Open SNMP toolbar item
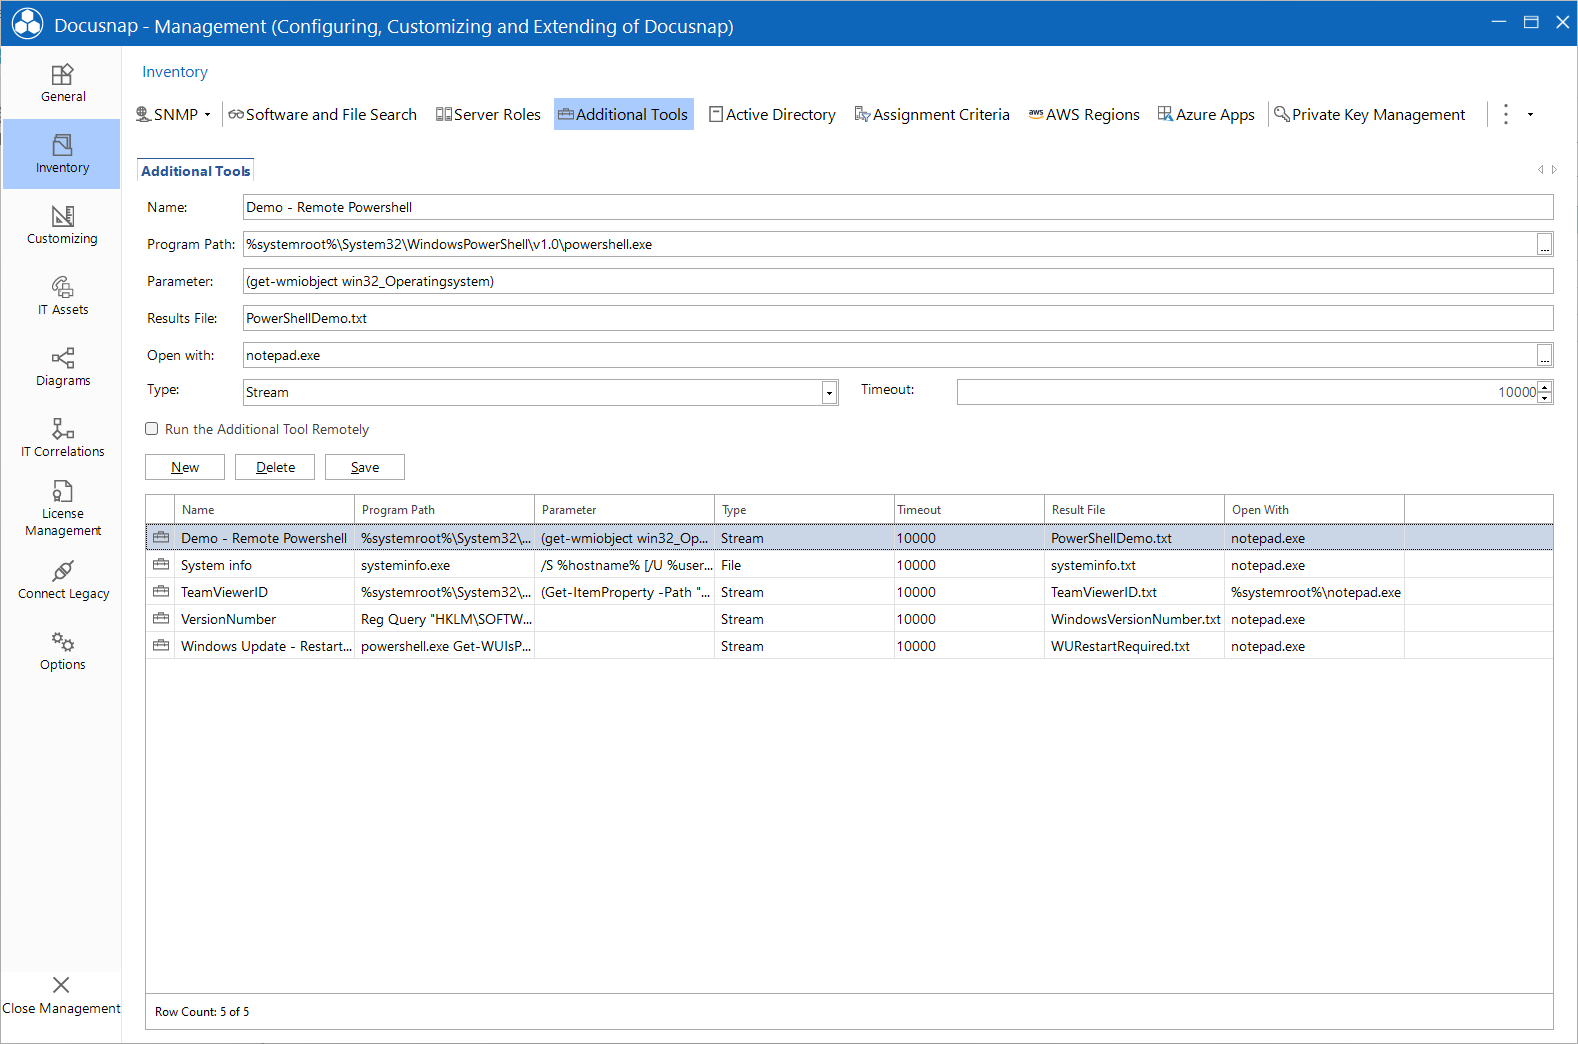 [167, 114]
